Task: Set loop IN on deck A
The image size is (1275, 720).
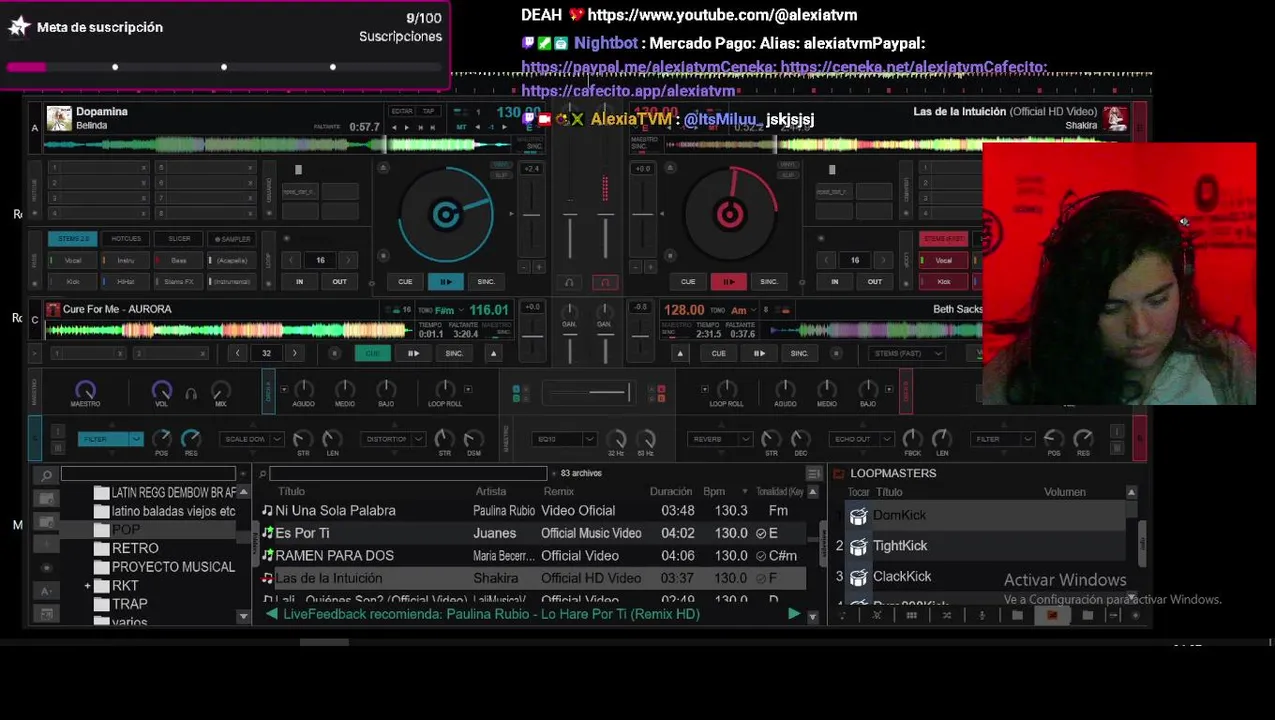Action: click(299, 282)
